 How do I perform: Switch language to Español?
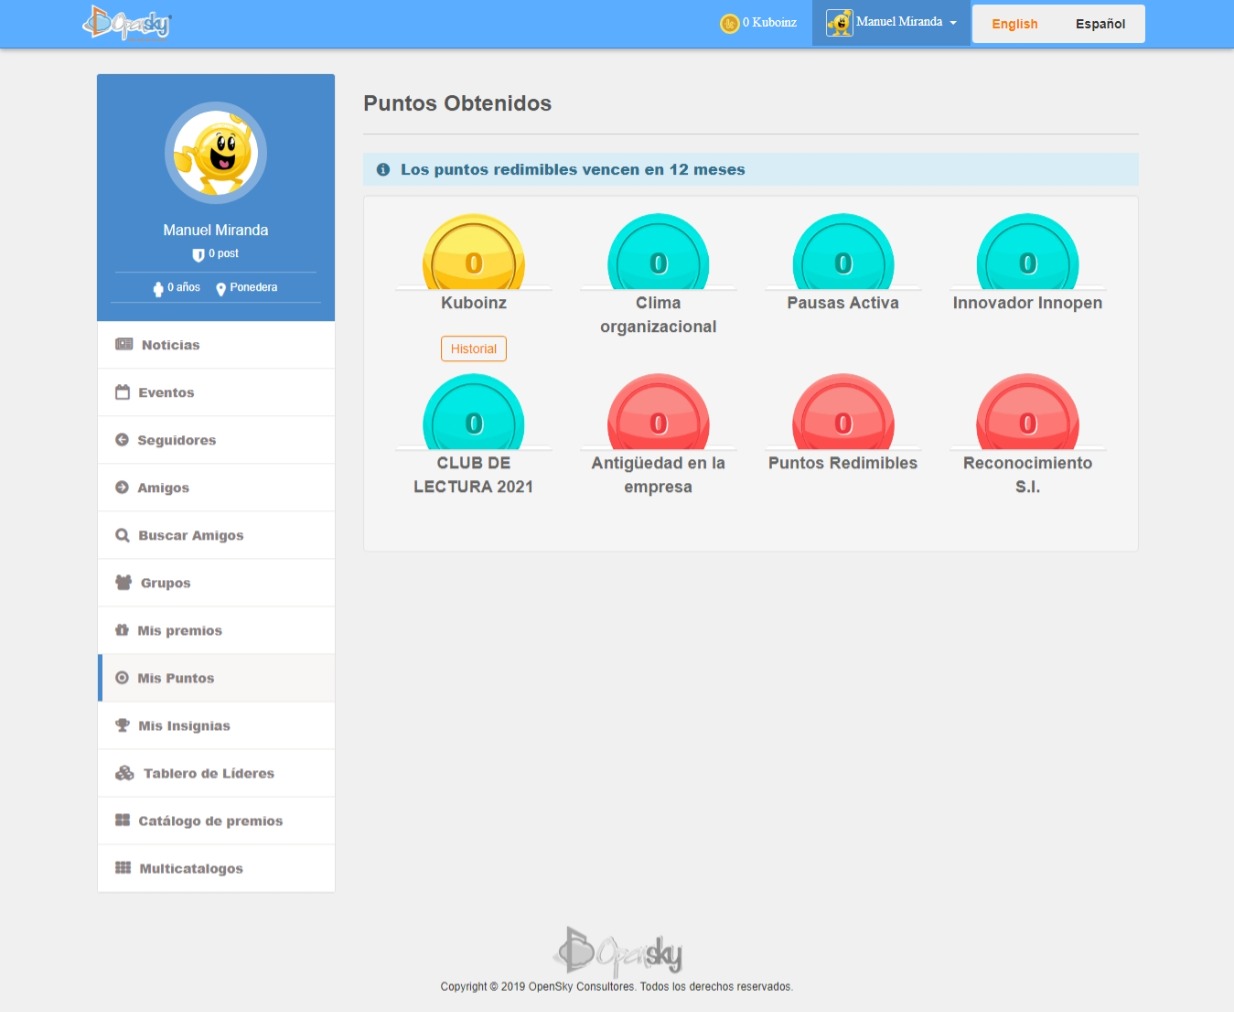[1100, 24]
